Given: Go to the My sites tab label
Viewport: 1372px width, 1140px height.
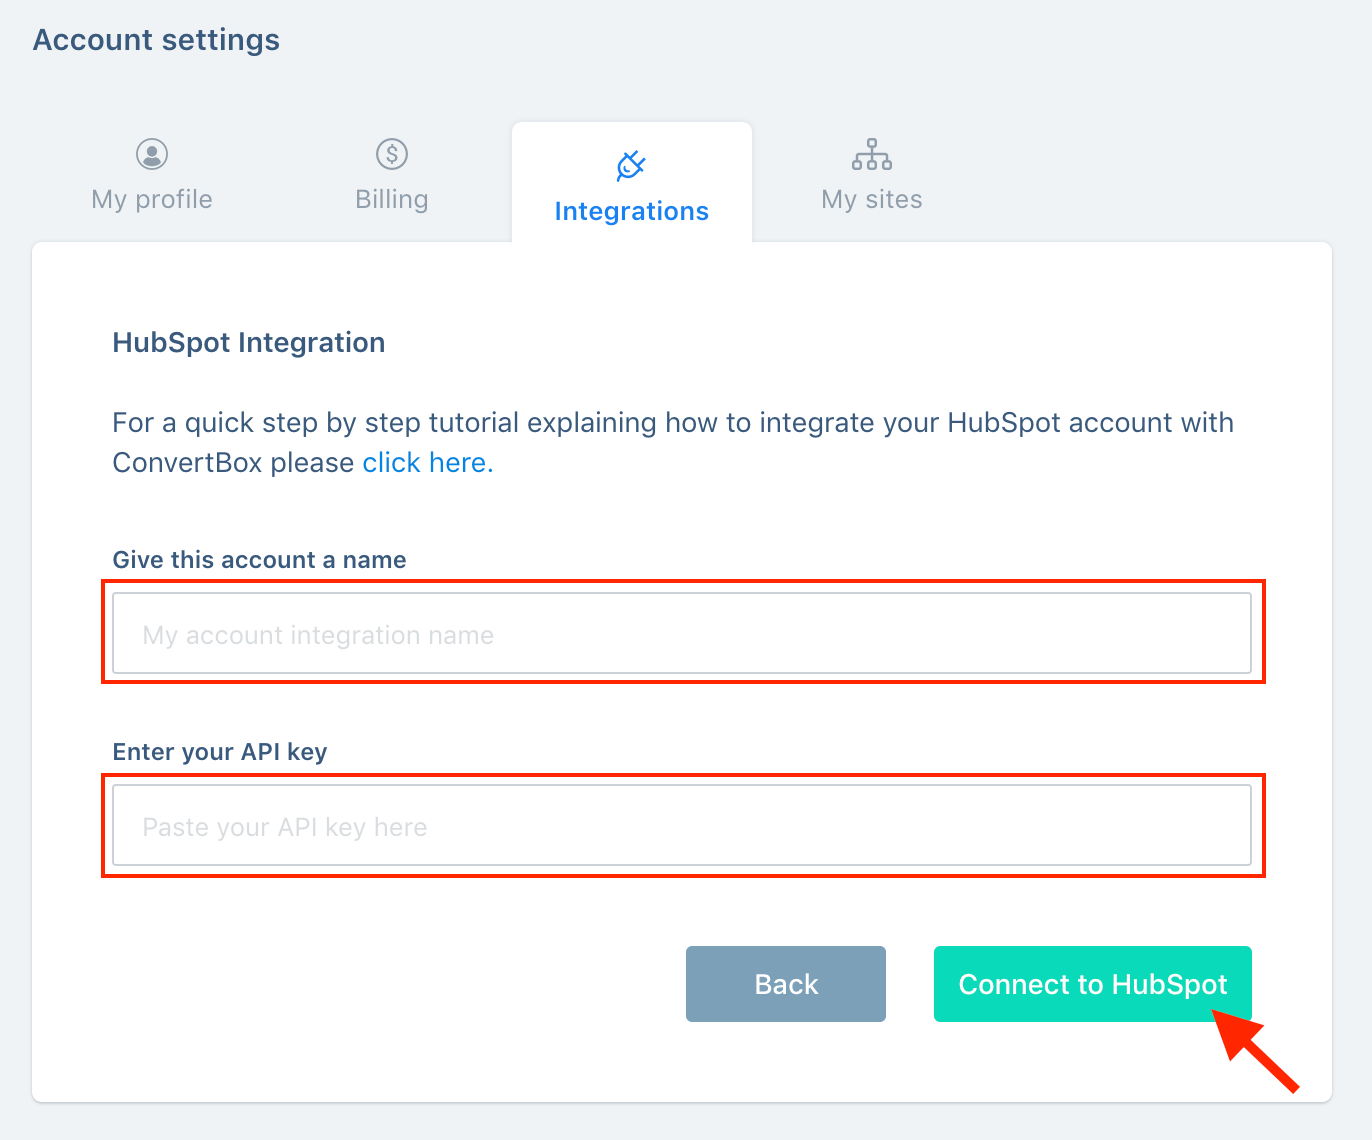Looking at the screenshot, I should (x=872, y=199).
